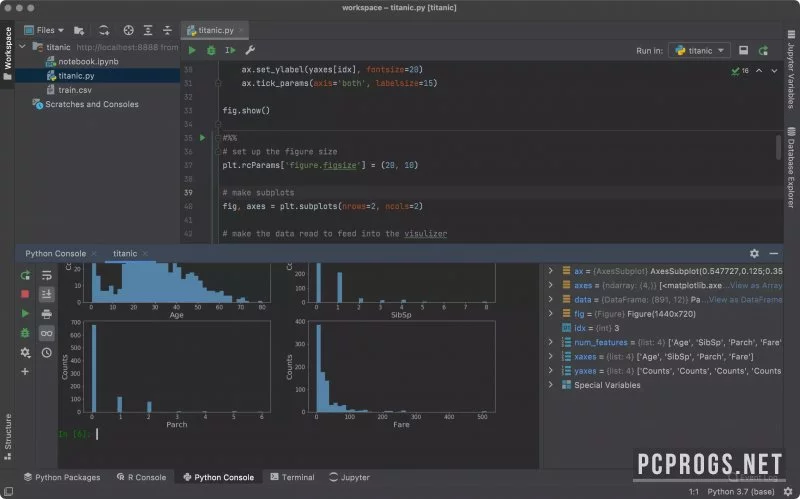
Task: Expand the axes variable
Action: pos(551,285)
